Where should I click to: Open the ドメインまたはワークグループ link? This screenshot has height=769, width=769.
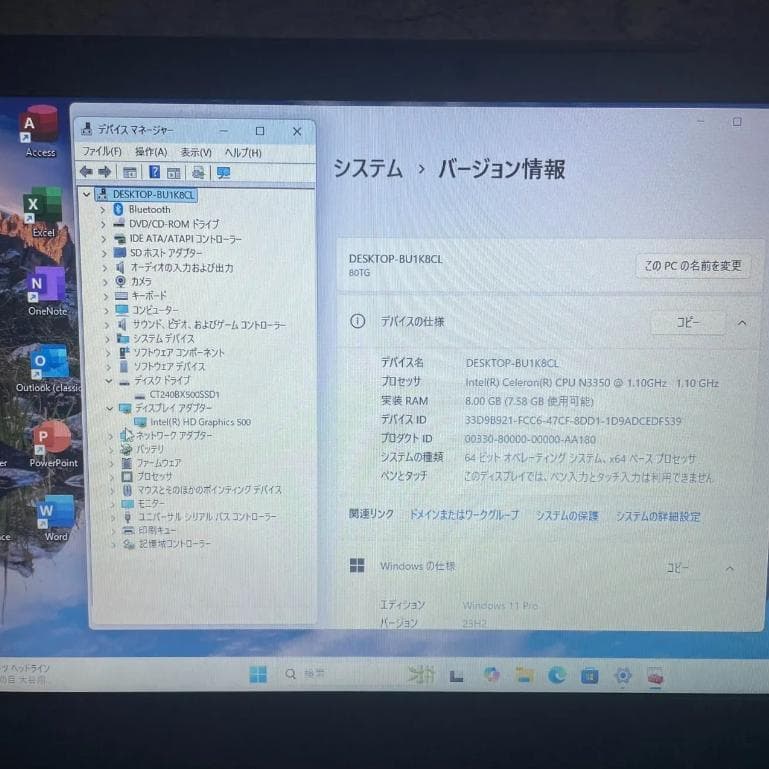pos(464,514)
